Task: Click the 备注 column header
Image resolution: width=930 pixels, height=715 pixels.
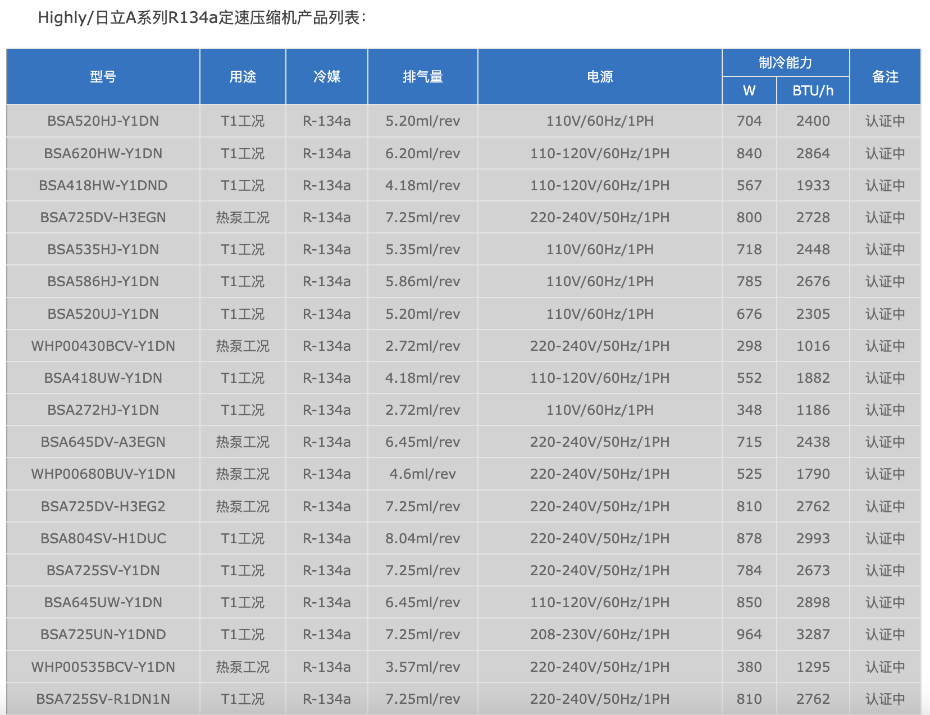Action: click(x=885, y=77)
